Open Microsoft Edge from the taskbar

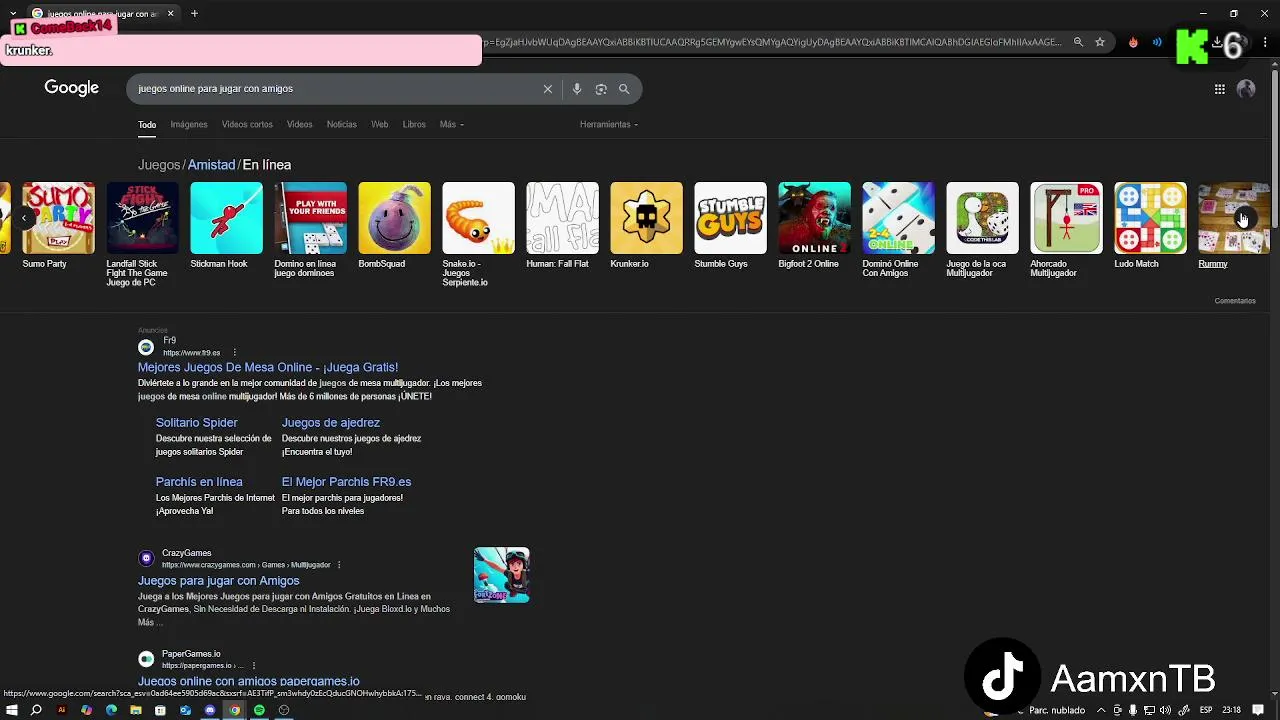(111, 710)
